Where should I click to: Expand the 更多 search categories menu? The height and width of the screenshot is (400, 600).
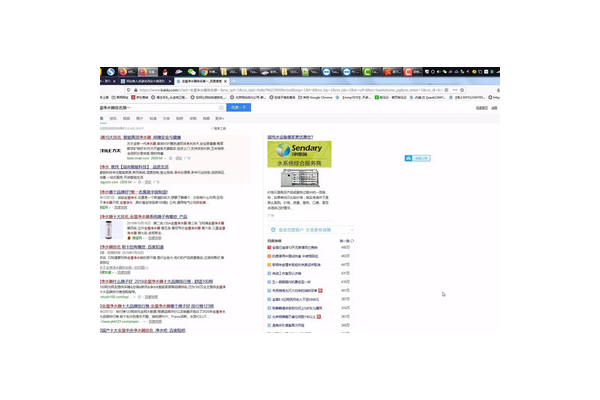click(x=220, y=119)
